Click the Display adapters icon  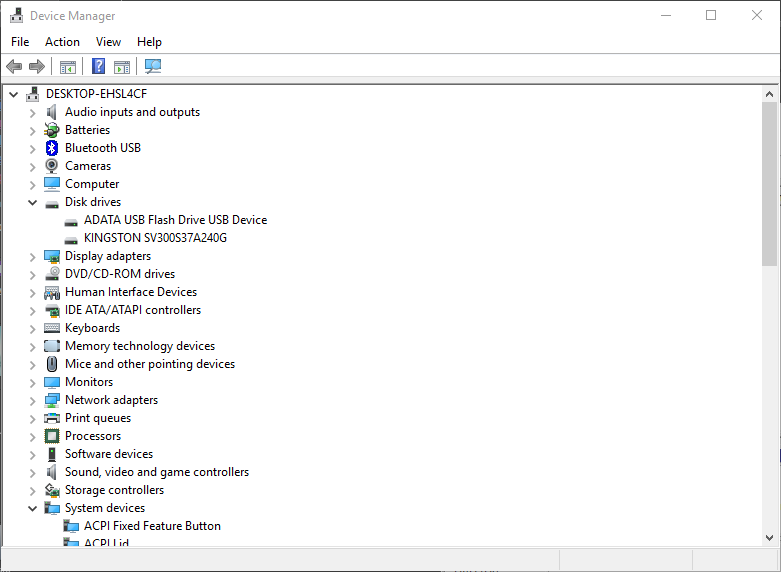(x=52, y=256)
